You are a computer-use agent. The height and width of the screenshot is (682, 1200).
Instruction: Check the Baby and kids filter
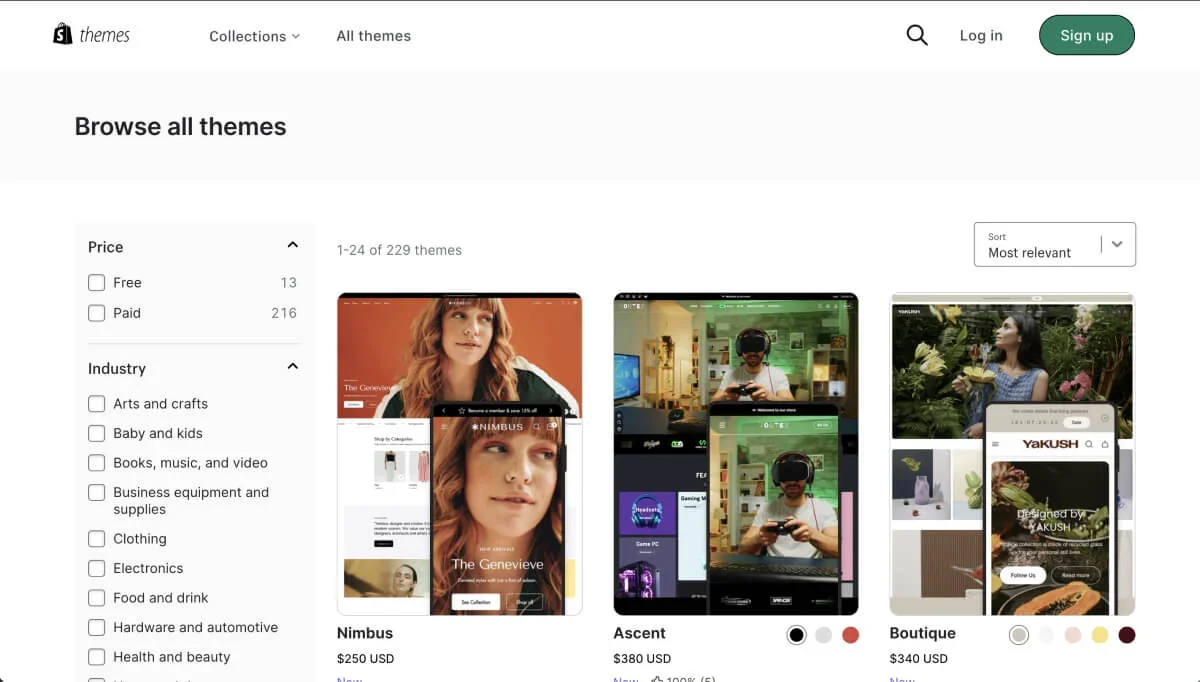(96, 433)
